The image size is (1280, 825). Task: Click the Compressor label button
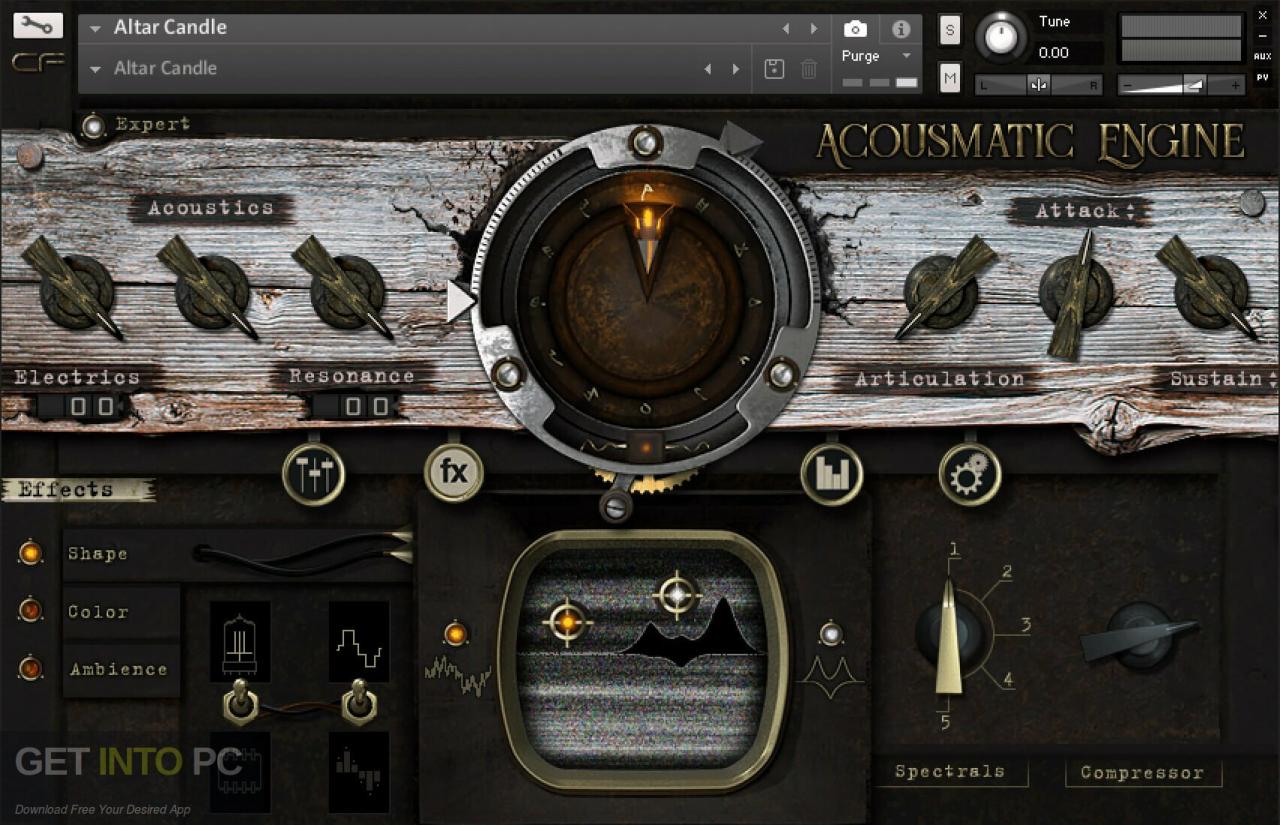1142,772
